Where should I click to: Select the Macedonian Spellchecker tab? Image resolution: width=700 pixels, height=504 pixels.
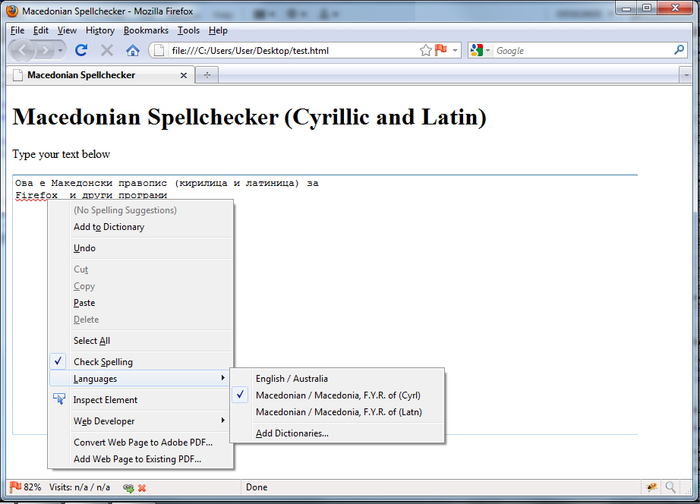click(x=101, y=75)
